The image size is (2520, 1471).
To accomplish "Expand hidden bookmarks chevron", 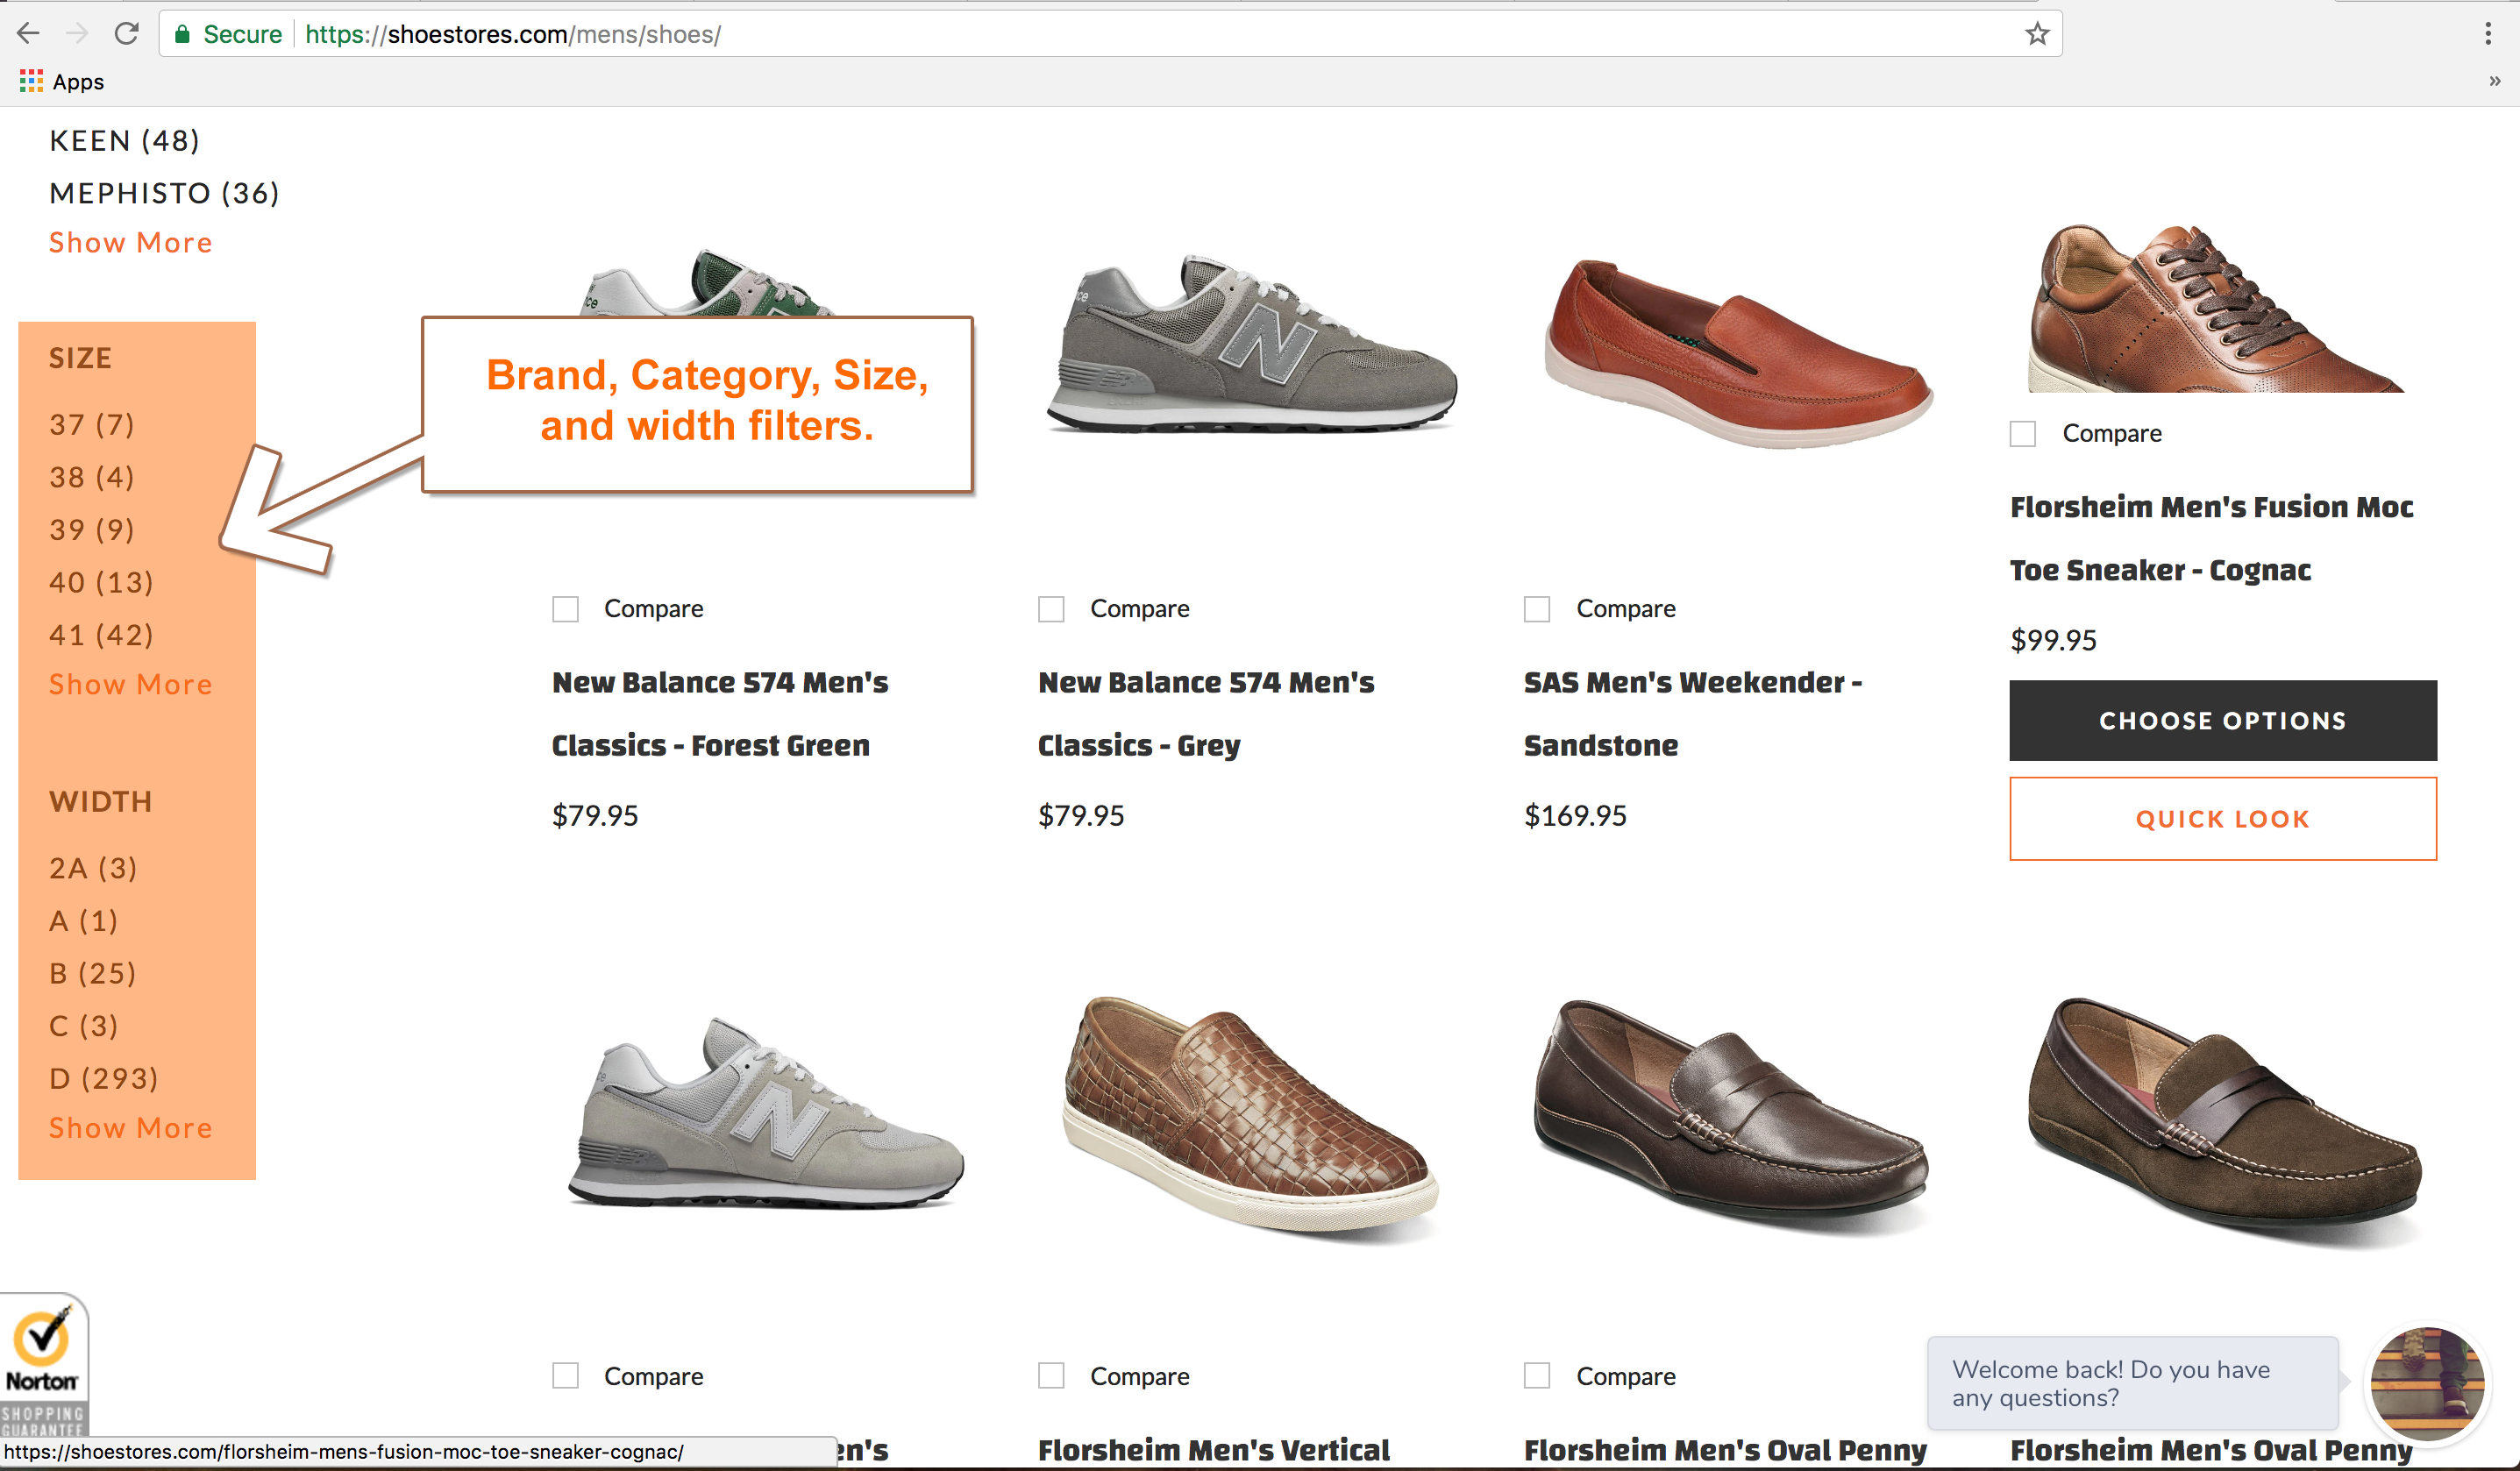I will [2494, 82].
